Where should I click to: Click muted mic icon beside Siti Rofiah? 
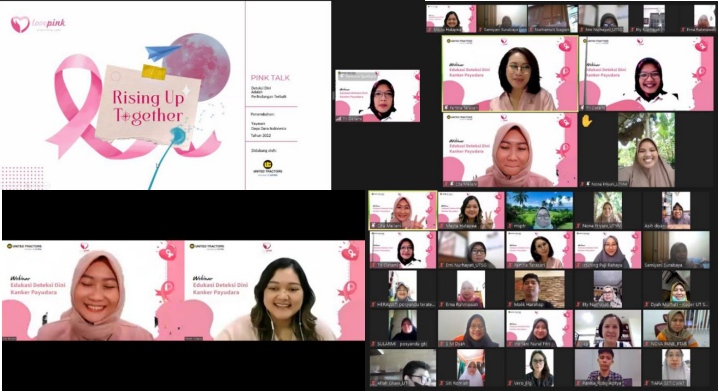[x=442, y=383]
